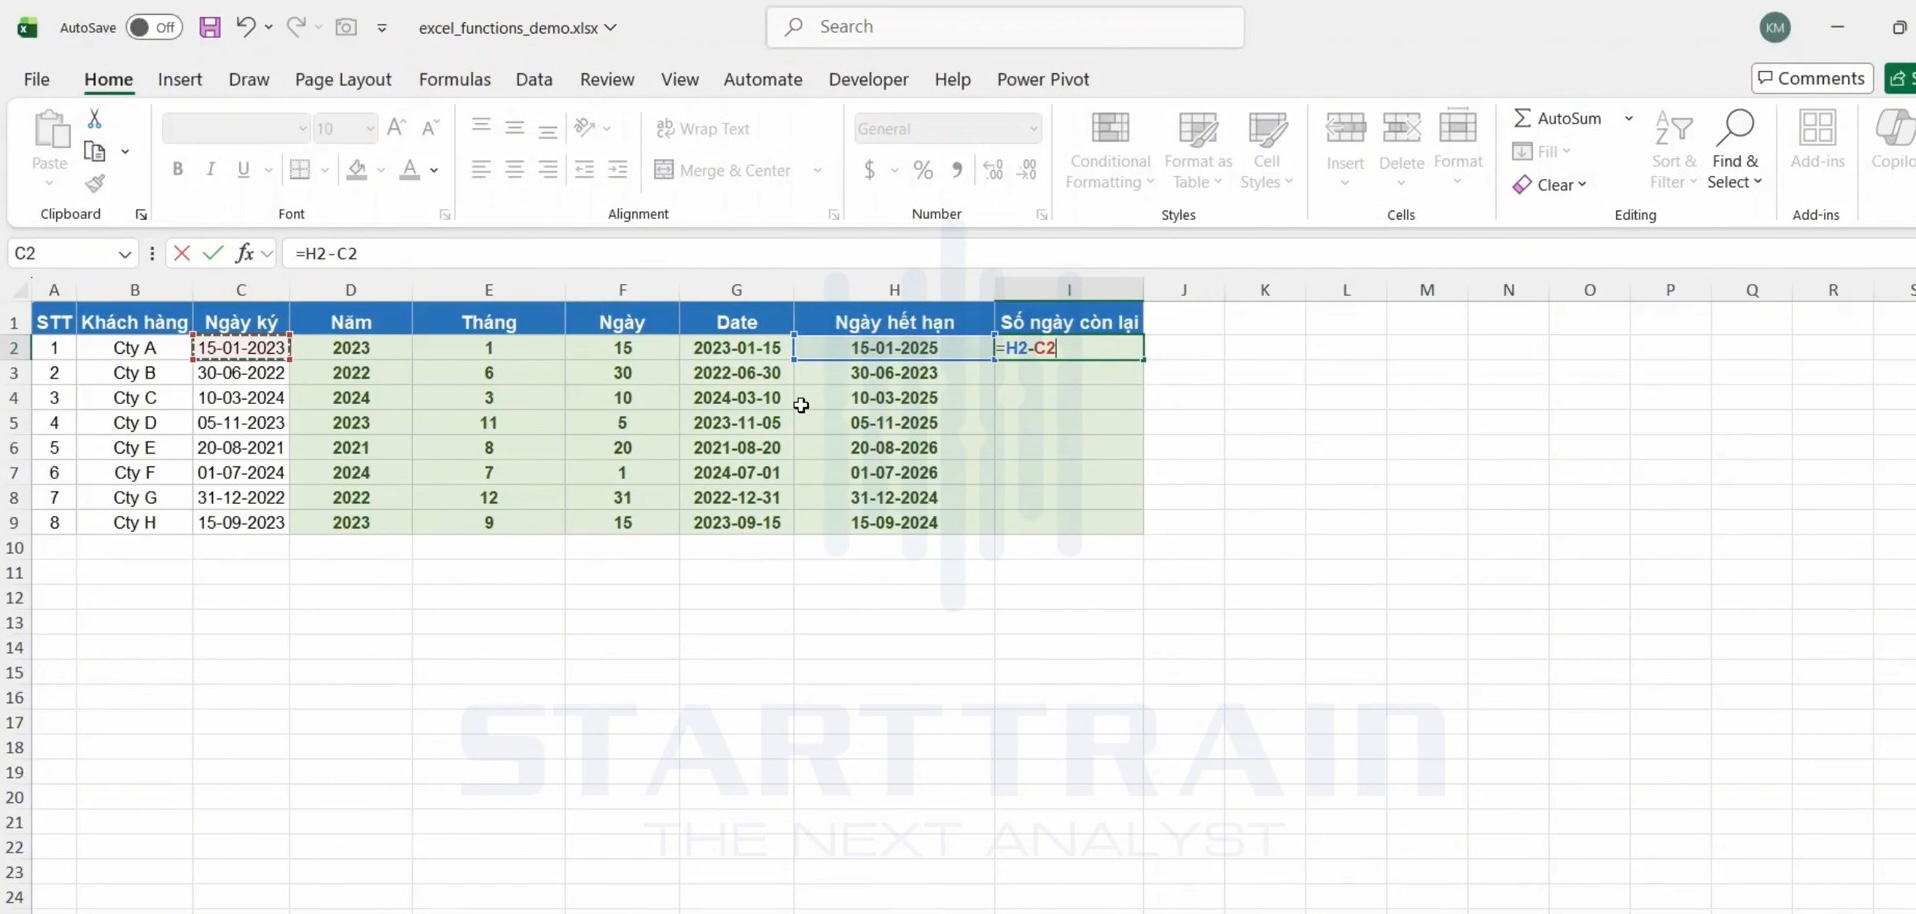Click Decrease Font Size icon
1916x914 pixels.
click(430, 128)
